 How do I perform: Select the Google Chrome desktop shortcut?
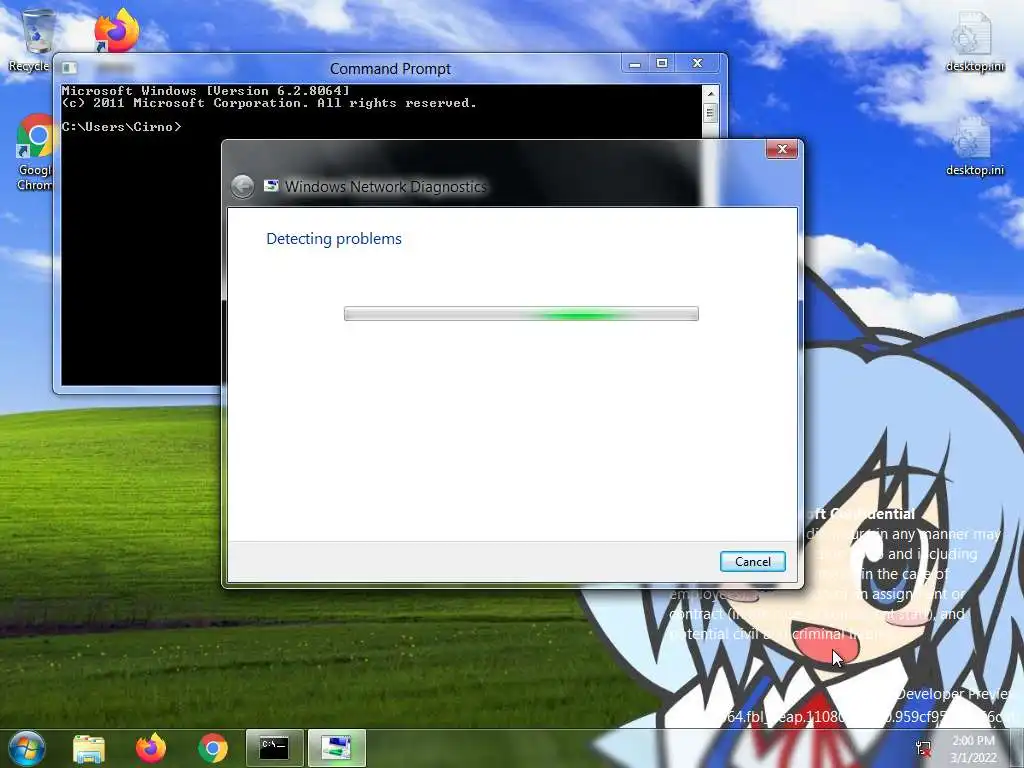[34, 152]
